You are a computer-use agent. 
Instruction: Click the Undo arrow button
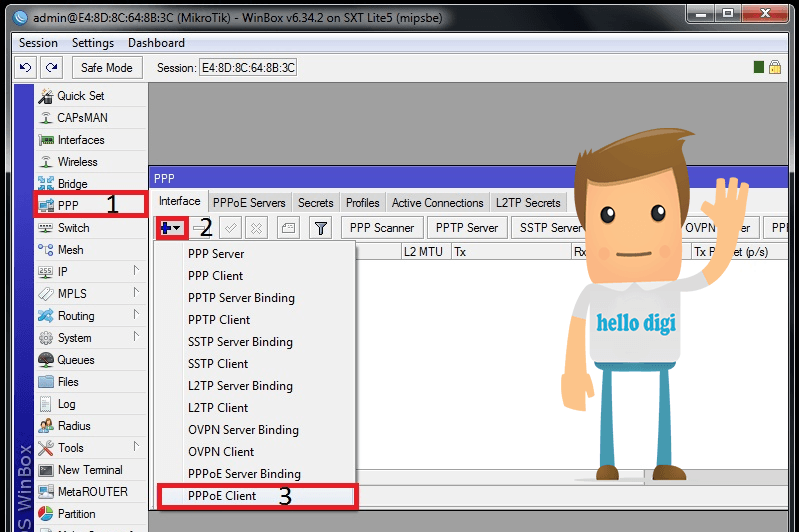coord(25,67)
